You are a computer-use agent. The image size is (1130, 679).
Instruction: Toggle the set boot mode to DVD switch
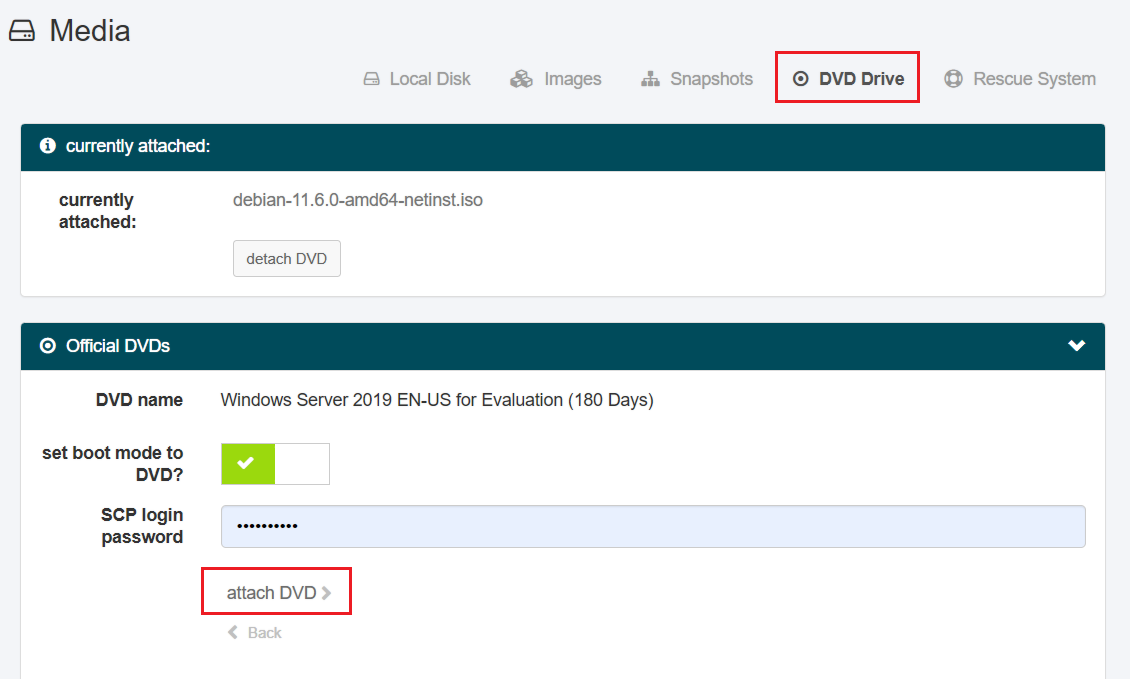[275, 464]
